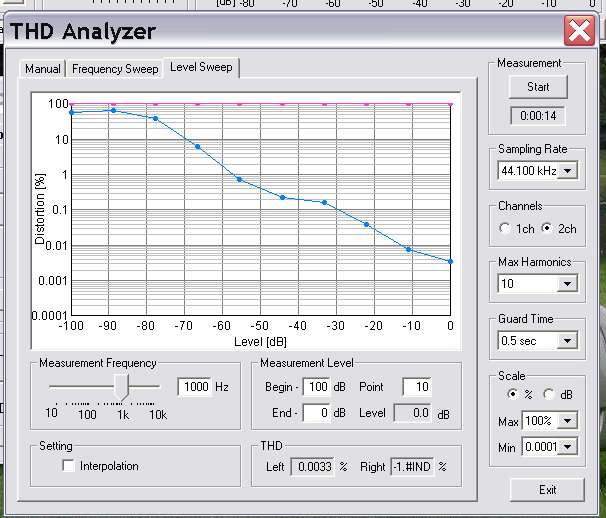The width and height of the screenshot is (606, 518).
Task: Click the Level readout field showing 0.0
Action: tap(412, 413)
